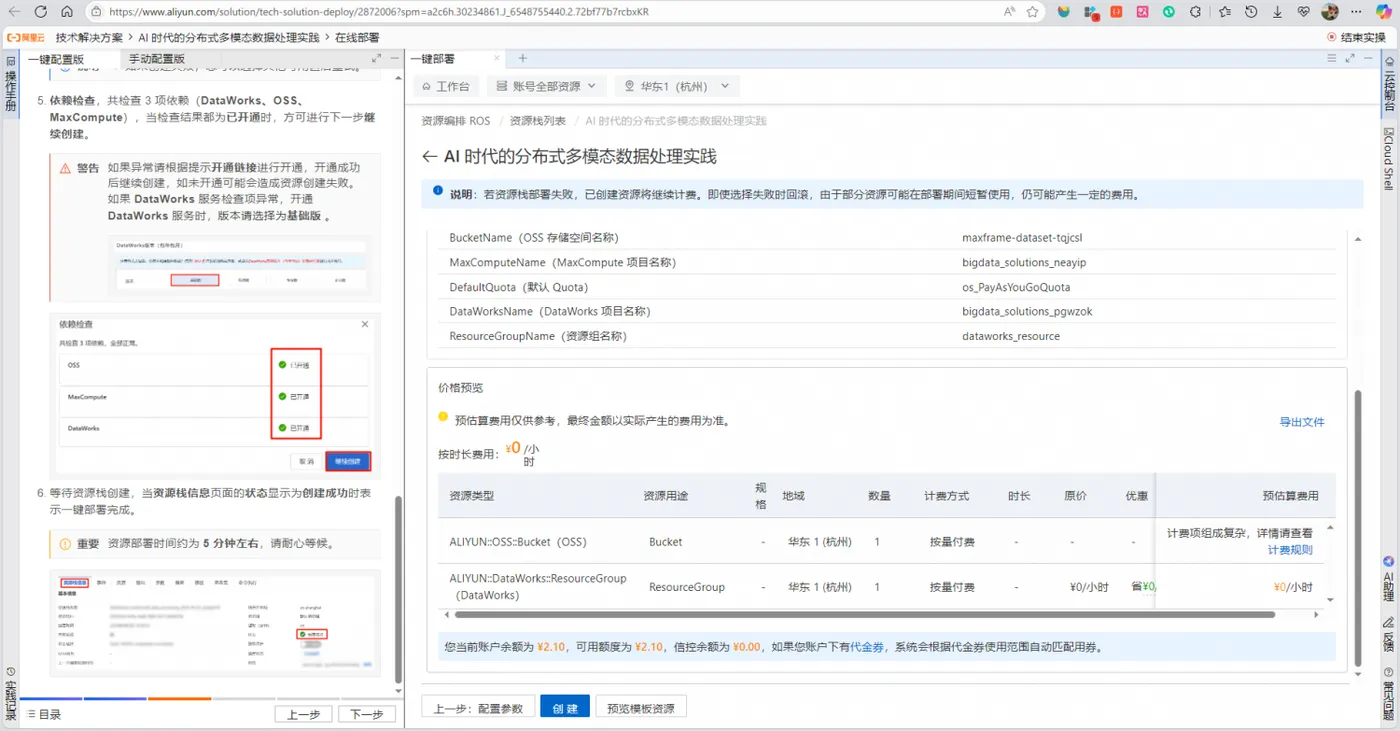Click the left guide panel scrollbar

[x=398, y=590]
